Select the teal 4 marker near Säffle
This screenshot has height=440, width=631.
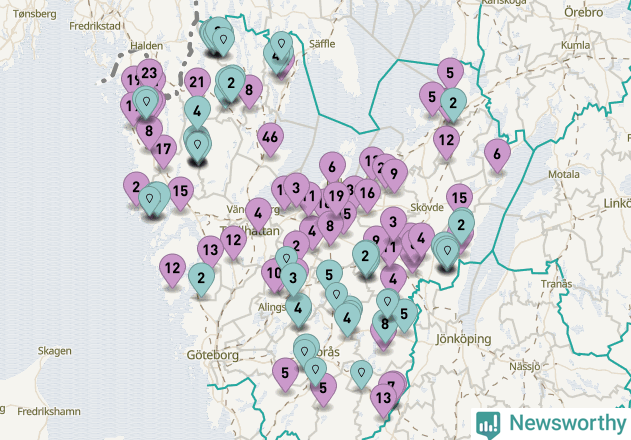coord(274,58)
